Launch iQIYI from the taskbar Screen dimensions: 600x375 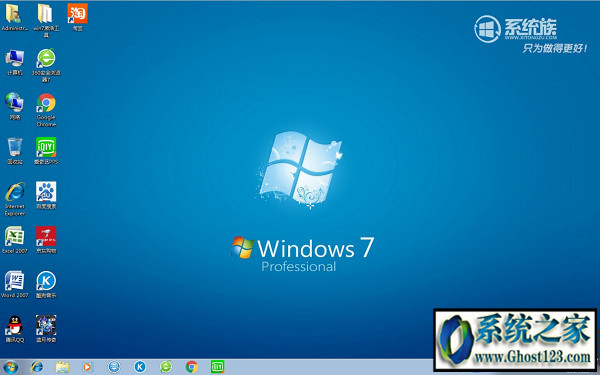(x=217, y=367)
